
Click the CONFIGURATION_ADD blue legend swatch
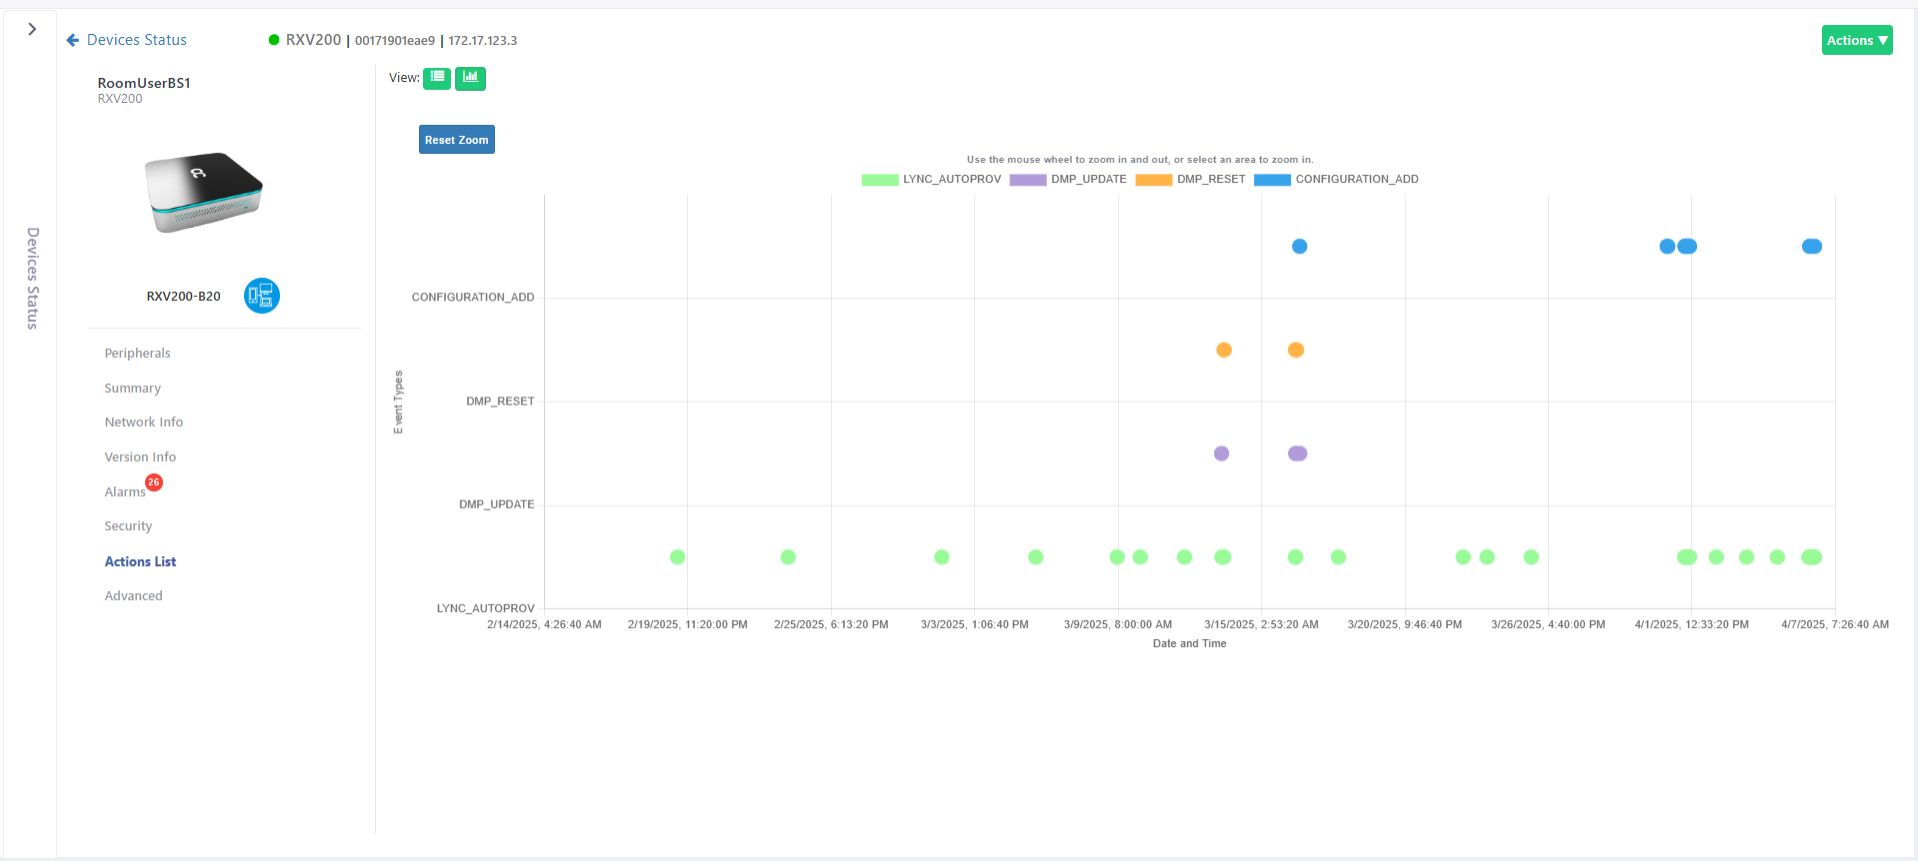[1272, 180]
